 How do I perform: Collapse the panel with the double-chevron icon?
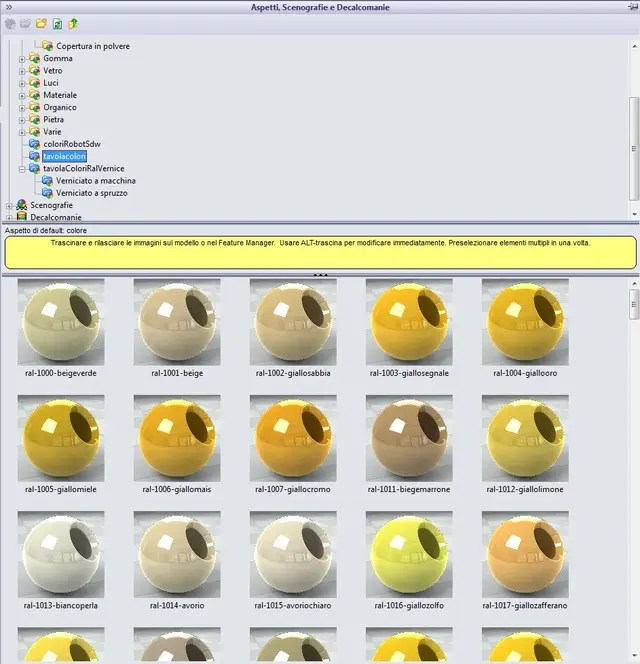(8, 7)
